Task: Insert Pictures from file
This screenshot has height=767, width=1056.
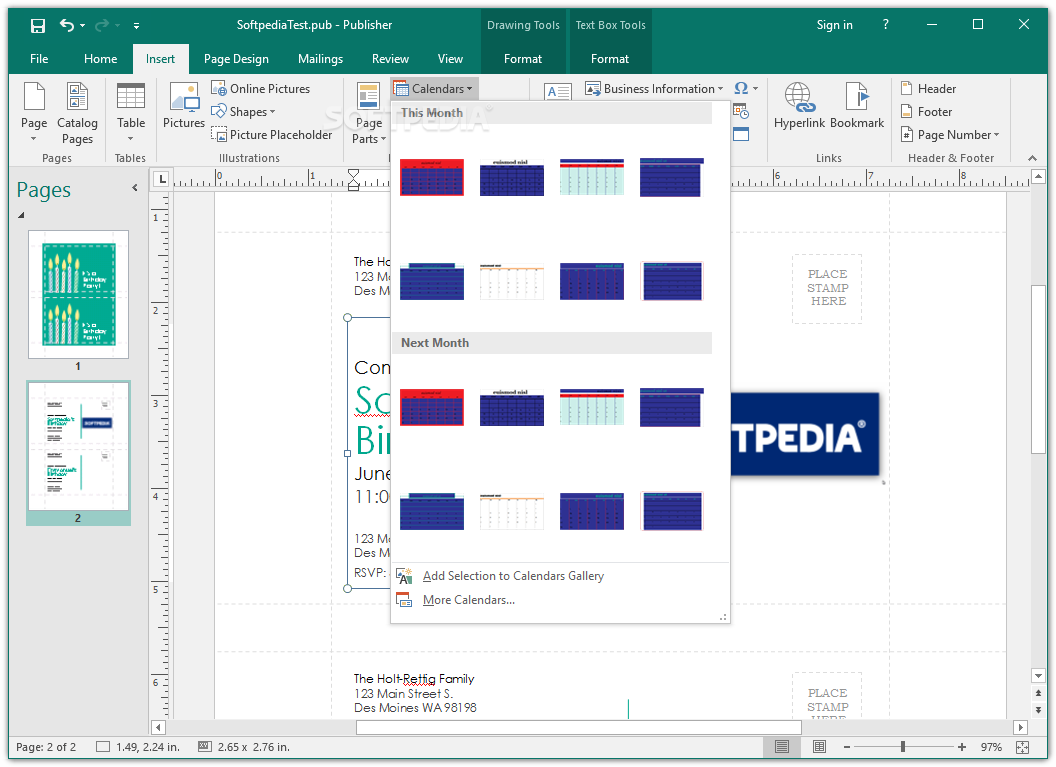Action: coord(184,105)
